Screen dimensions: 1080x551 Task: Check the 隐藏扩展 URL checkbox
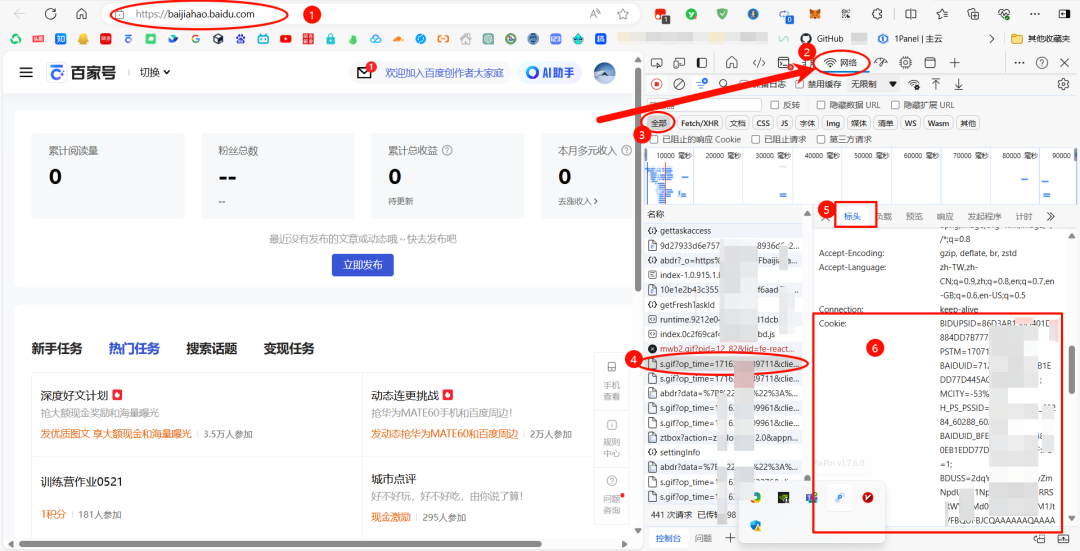click(x=895, y=105)
